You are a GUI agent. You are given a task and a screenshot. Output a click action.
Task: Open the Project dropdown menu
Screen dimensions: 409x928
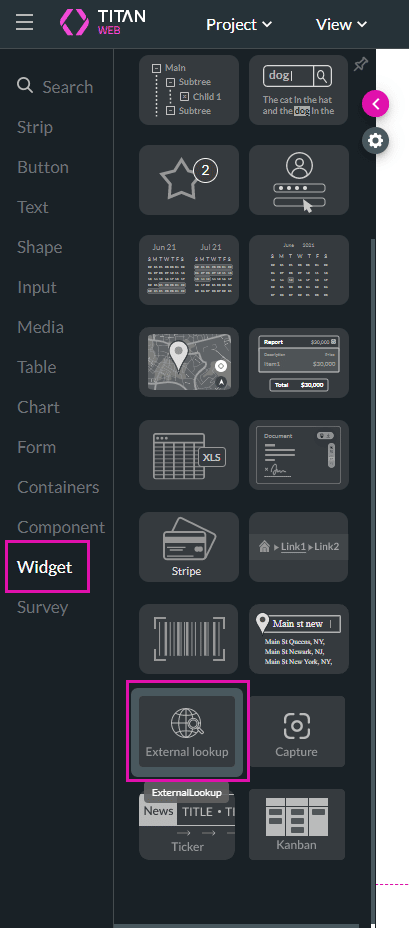(239, 25)
